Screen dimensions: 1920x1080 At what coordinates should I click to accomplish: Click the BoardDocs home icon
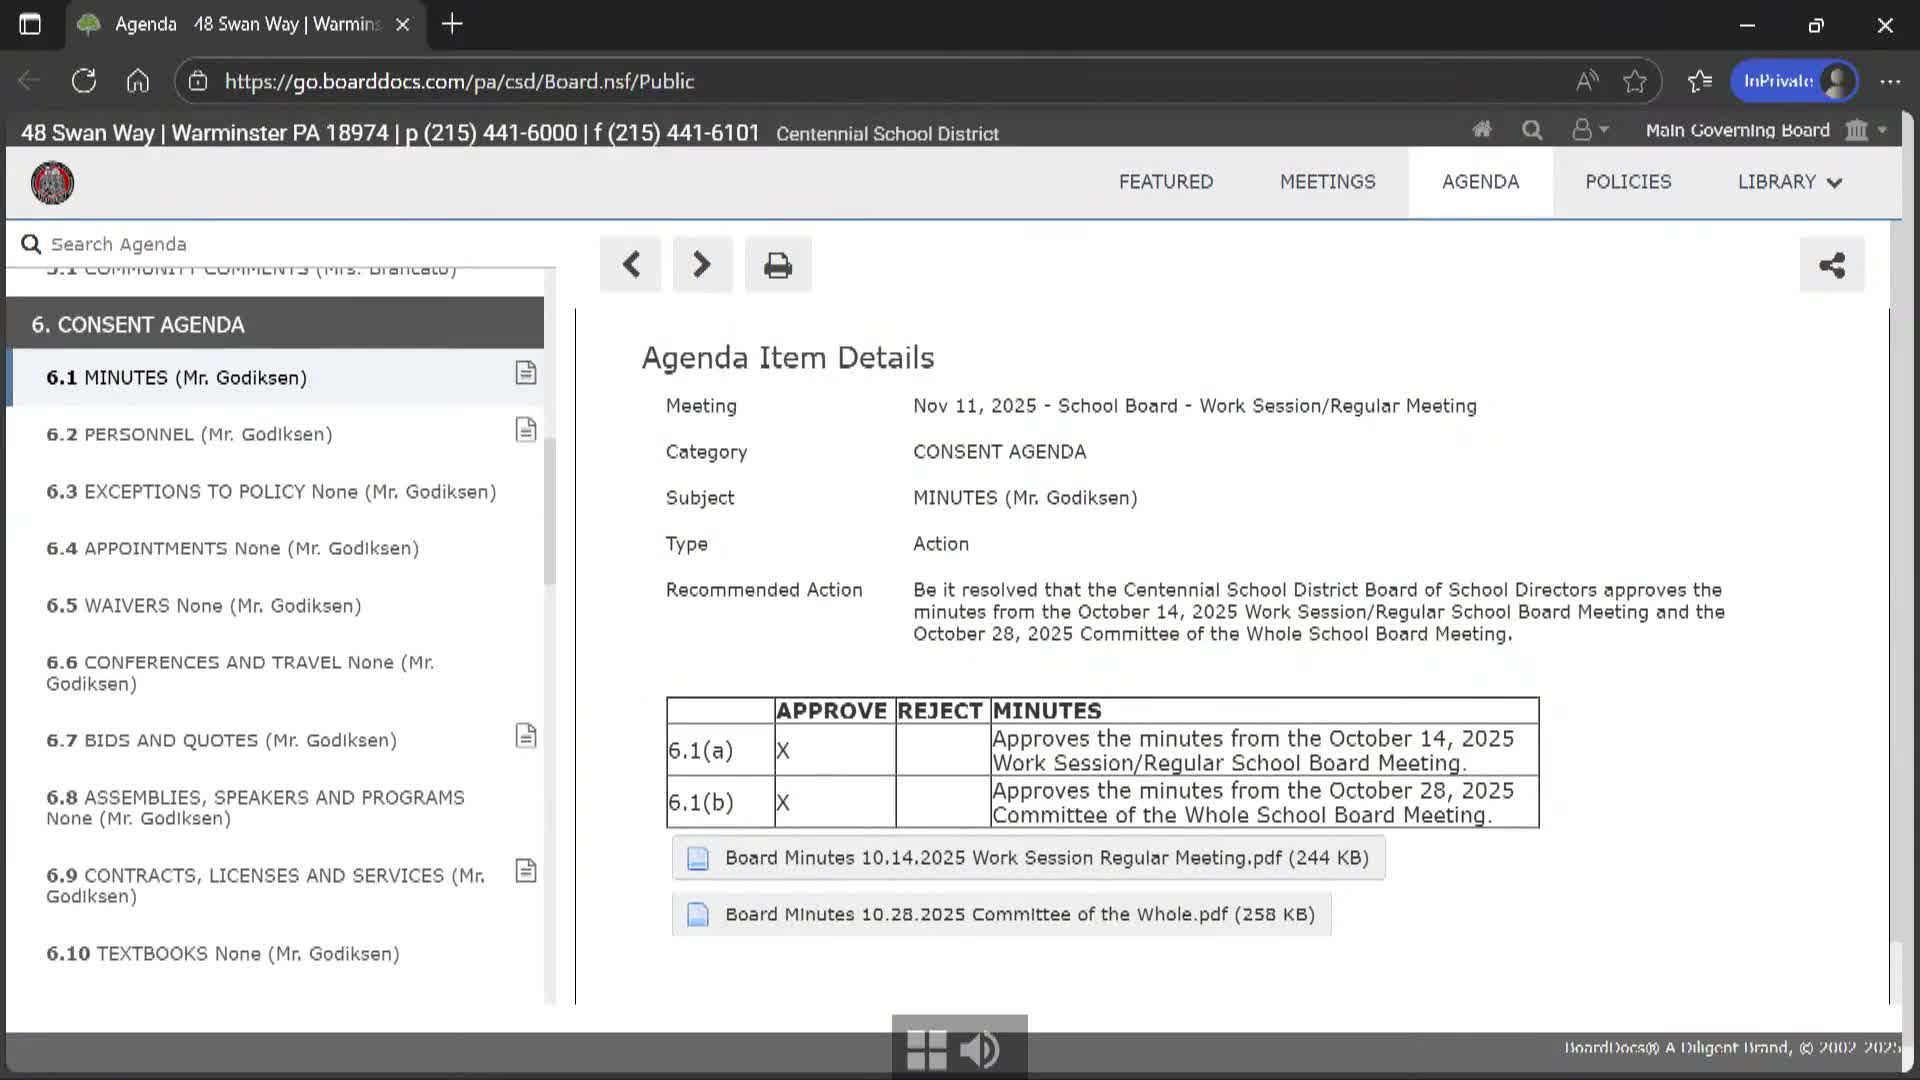click(x=1482, y=130)
